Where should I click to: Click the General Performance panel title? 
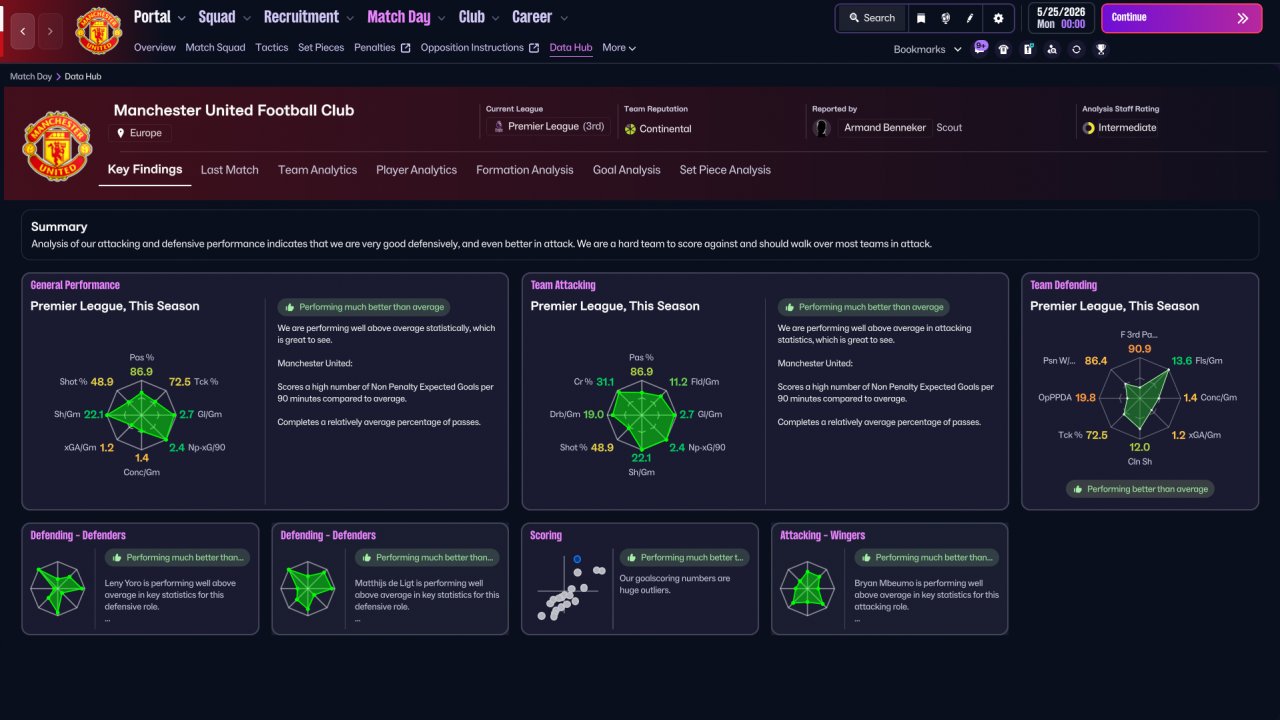[75, 285]
